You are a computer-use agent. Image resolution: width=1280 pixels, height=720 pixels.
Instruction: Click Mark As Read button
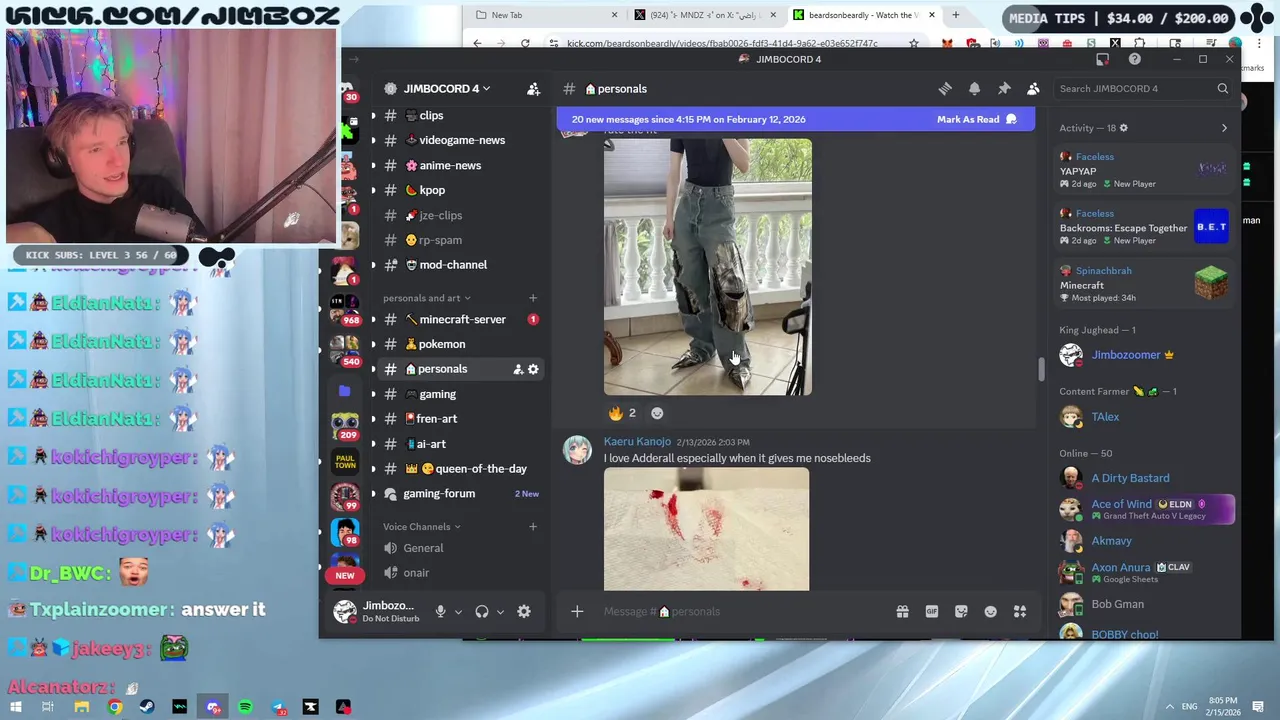[x=976, y=119]
